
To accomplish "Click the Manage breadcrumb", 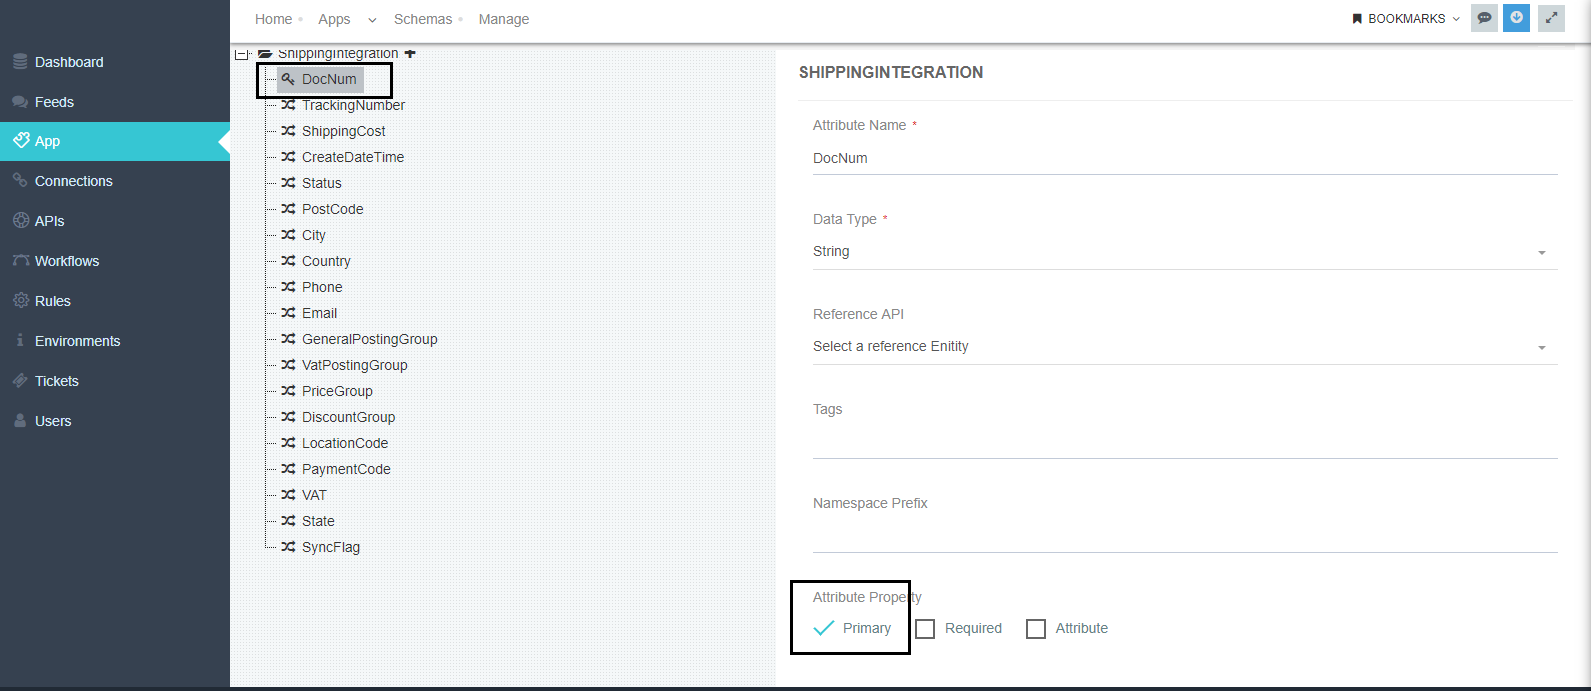I will tap(504, 19).
